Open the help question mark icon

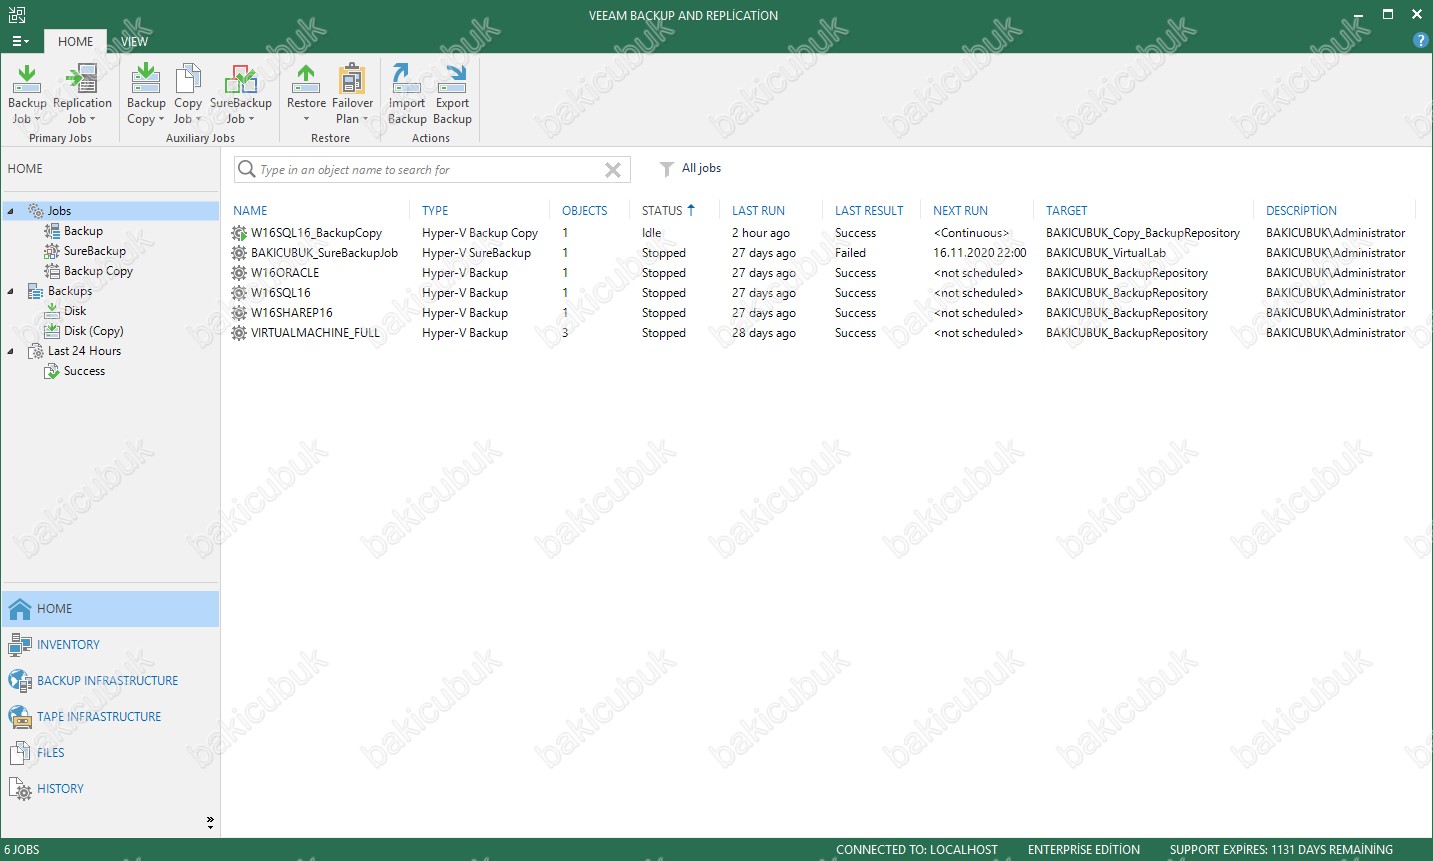click(x=1420, y=41)
